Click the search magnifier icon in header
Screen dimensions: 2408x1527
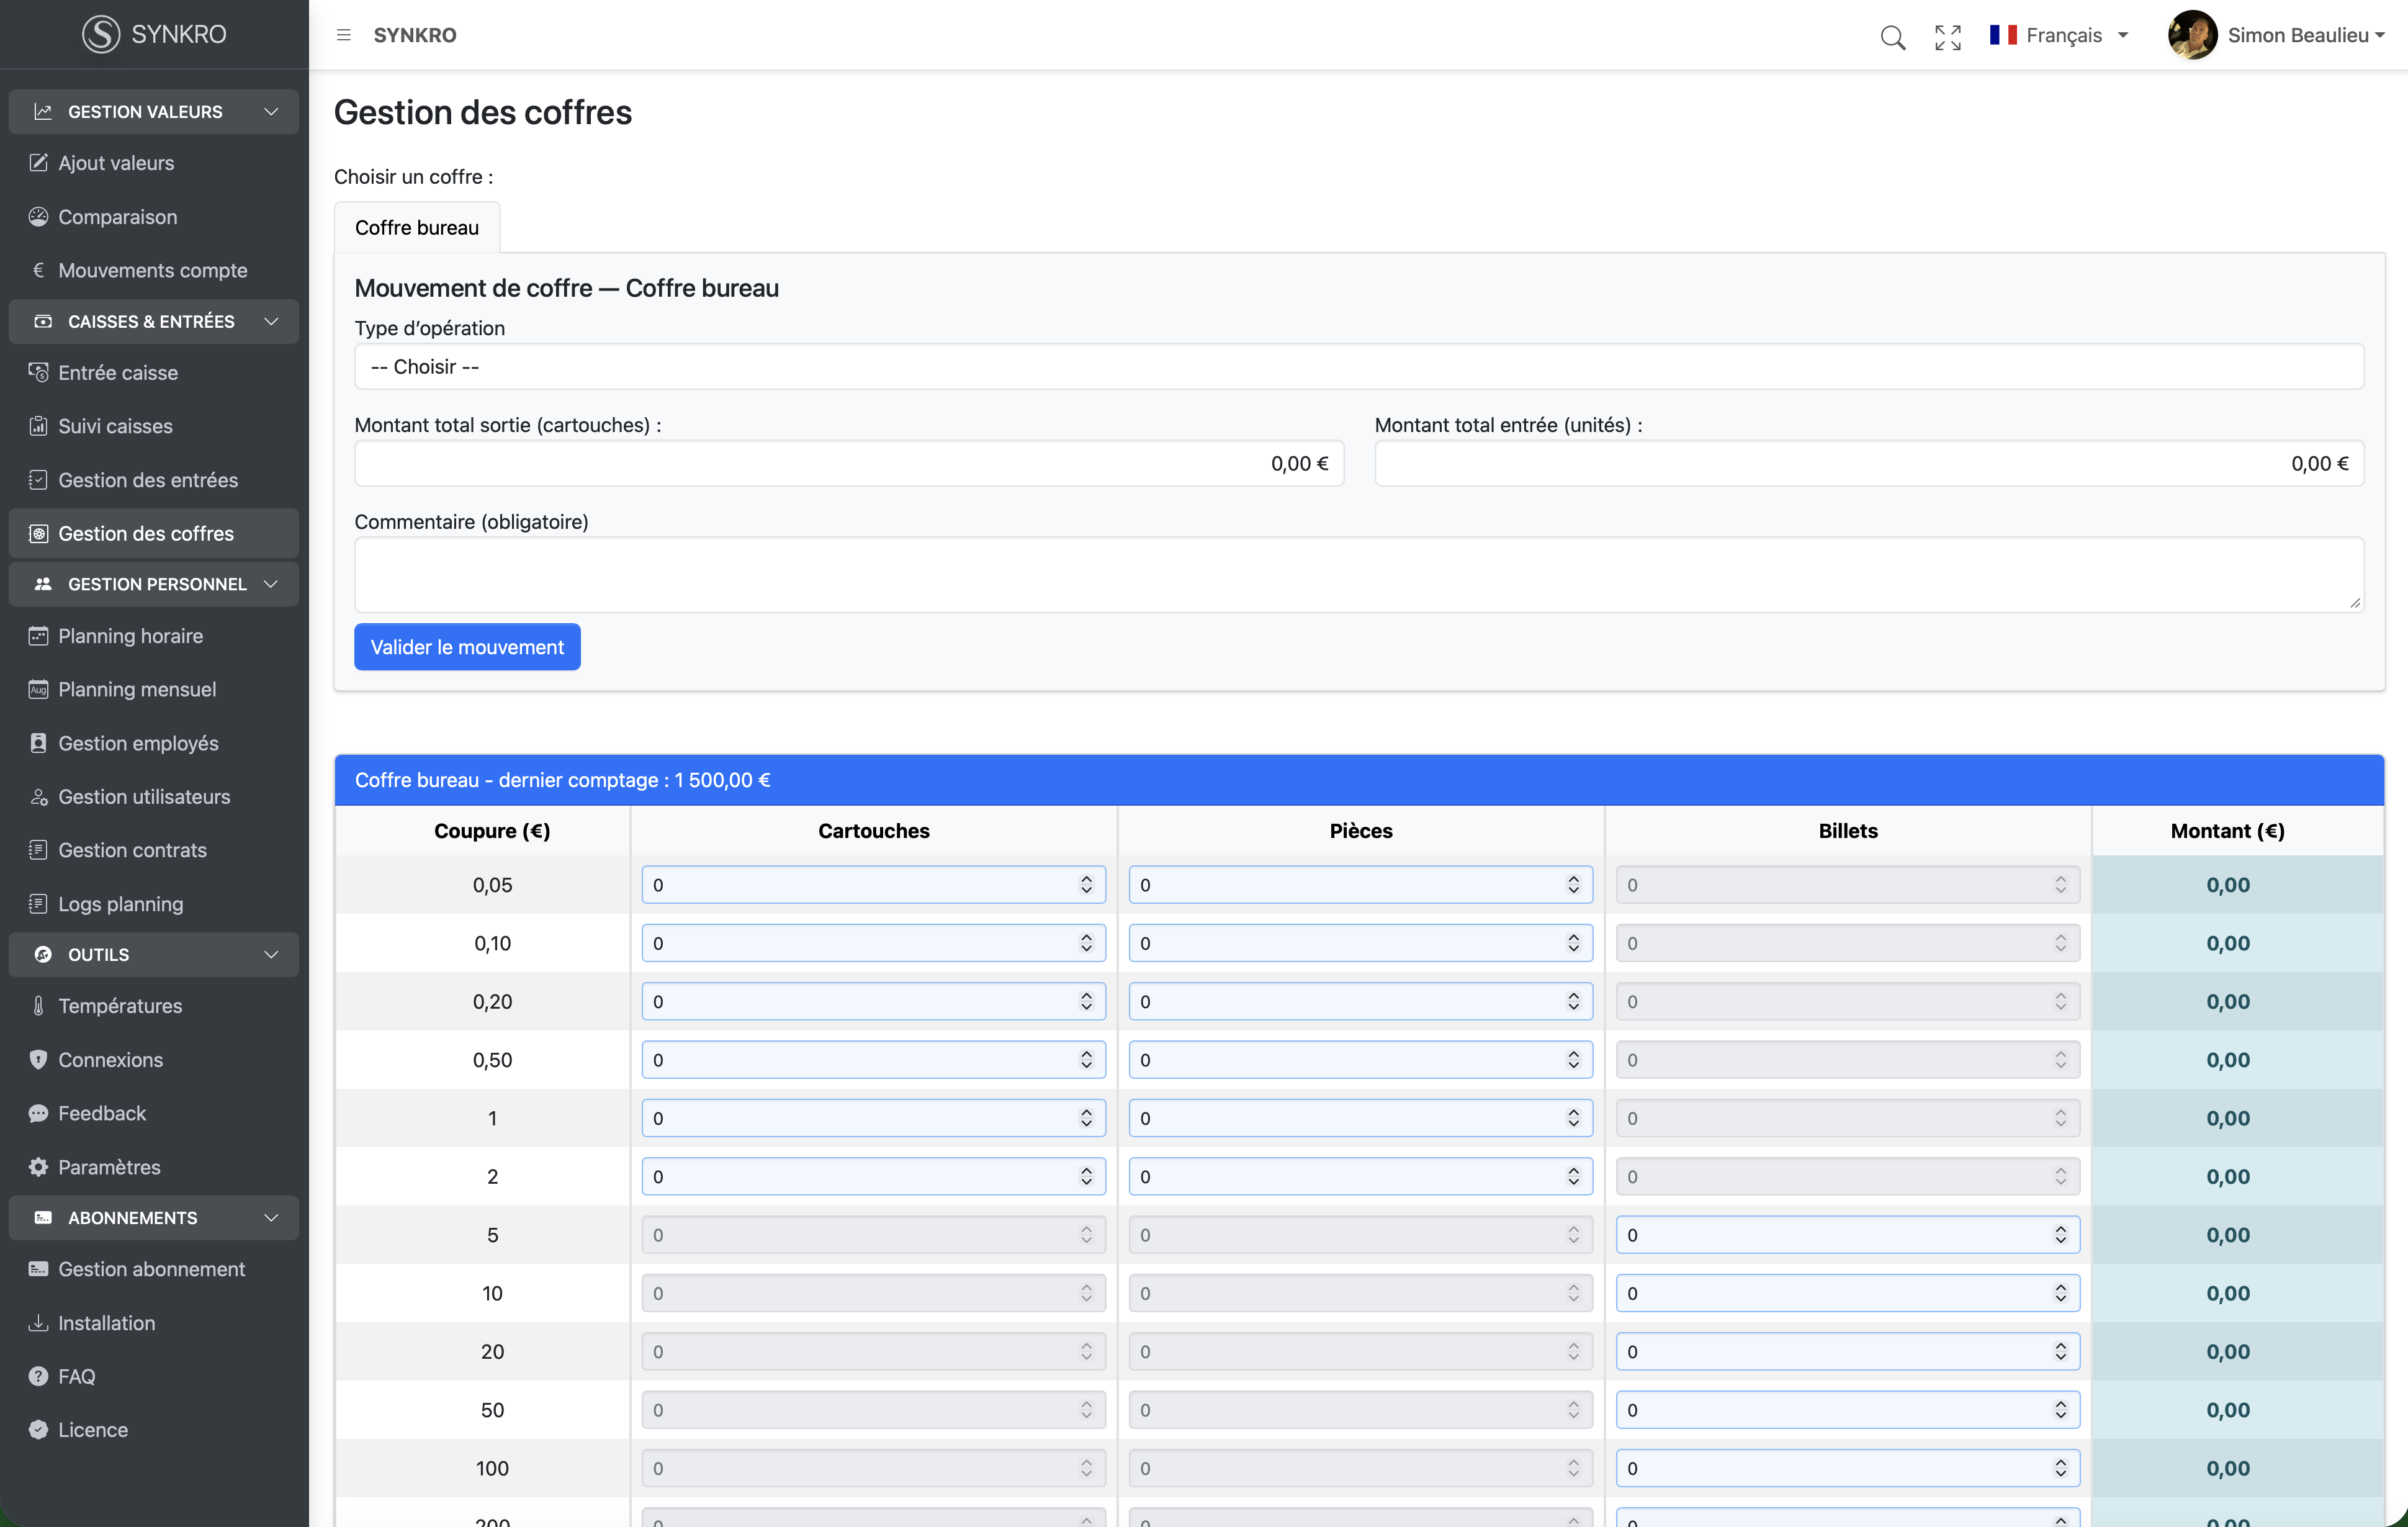point(1892,37)
